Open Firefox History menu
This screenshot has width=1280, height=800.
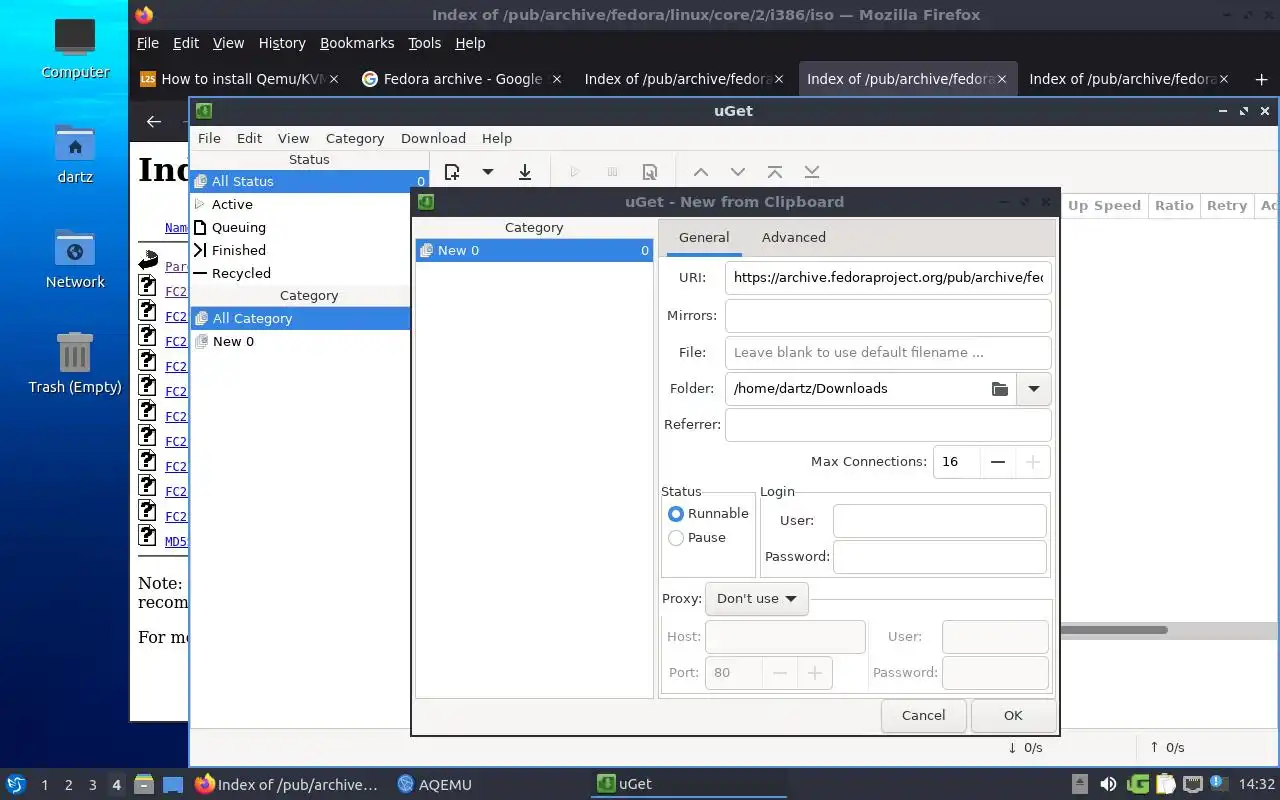click(282, 43)
